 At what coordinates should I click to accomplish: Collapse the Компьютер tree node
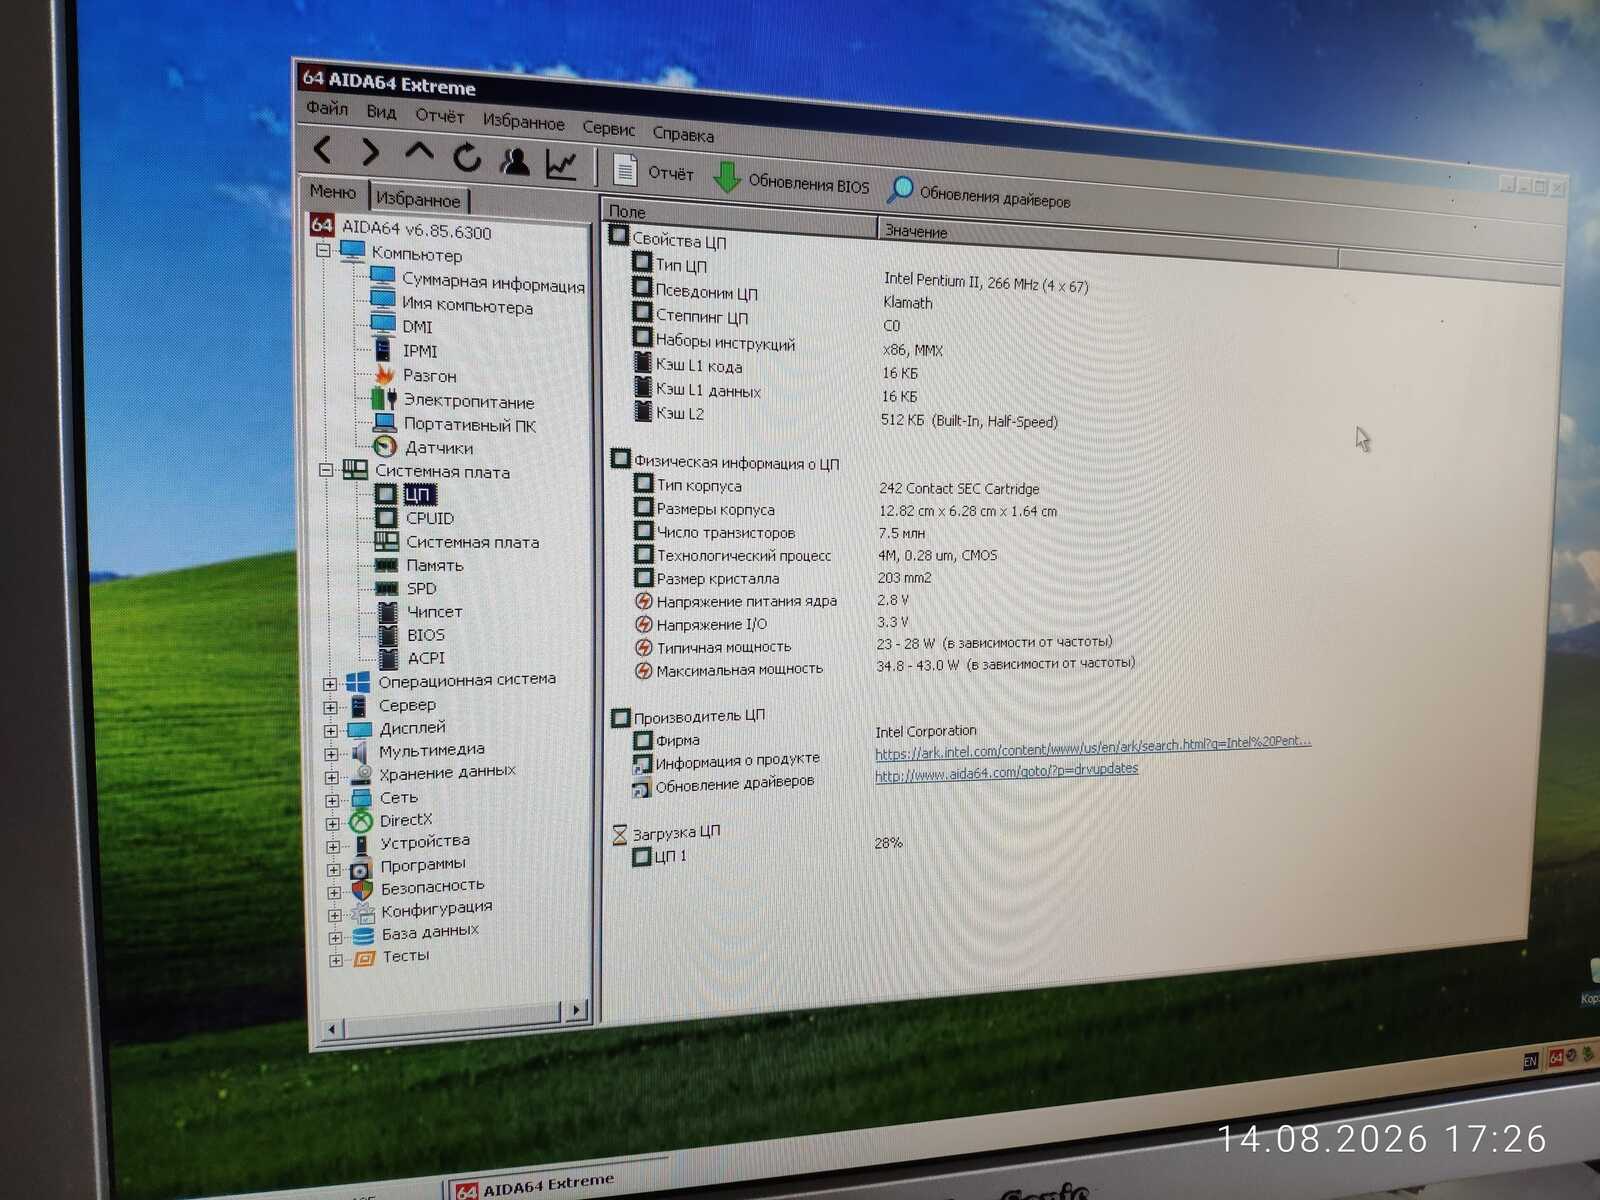click(323, 250)
